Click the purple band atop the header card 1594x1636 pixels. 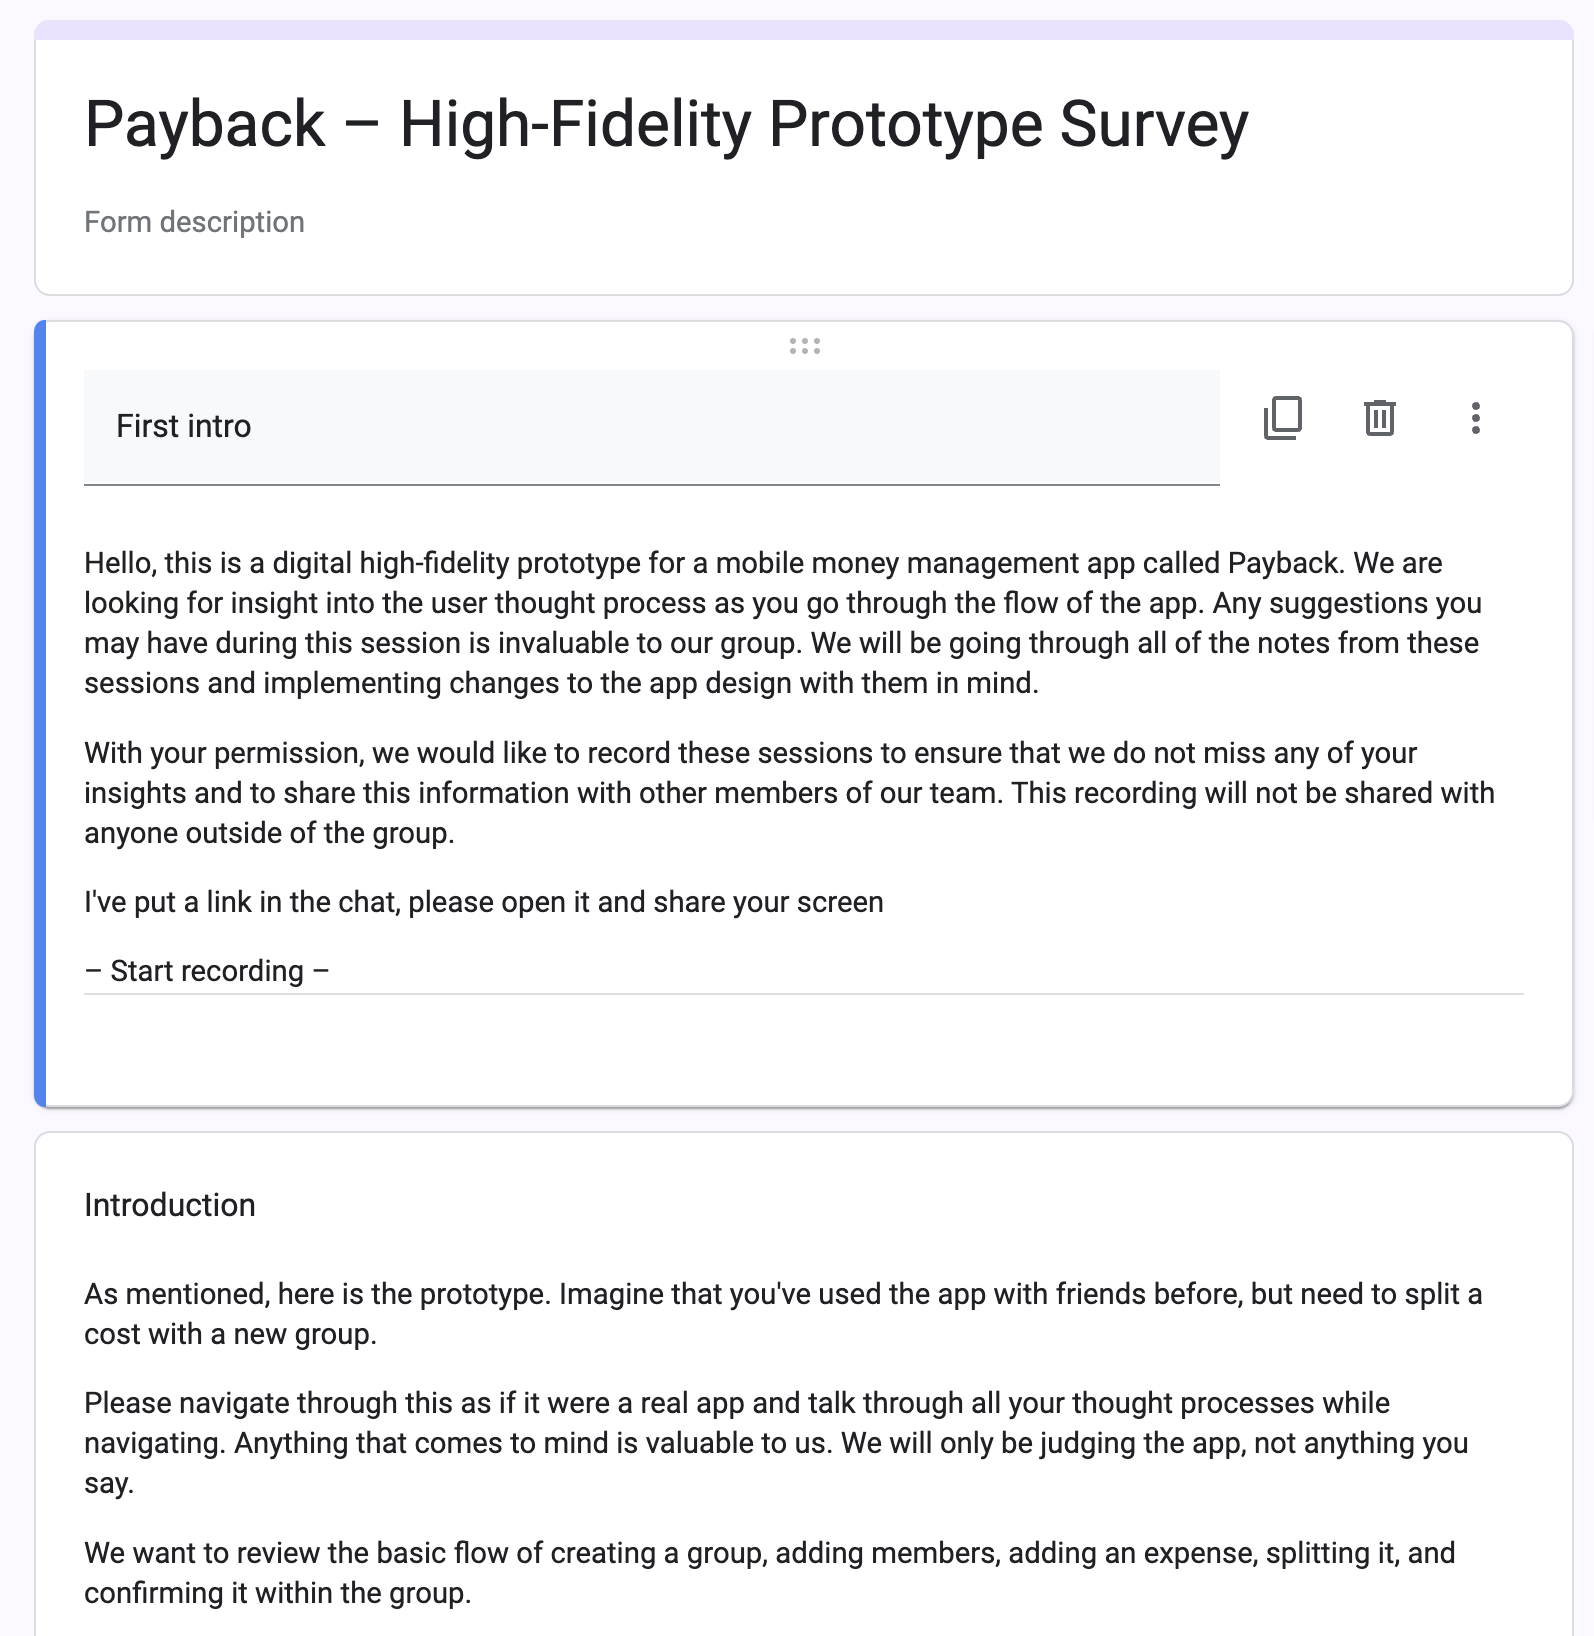[x=804, y=30]
